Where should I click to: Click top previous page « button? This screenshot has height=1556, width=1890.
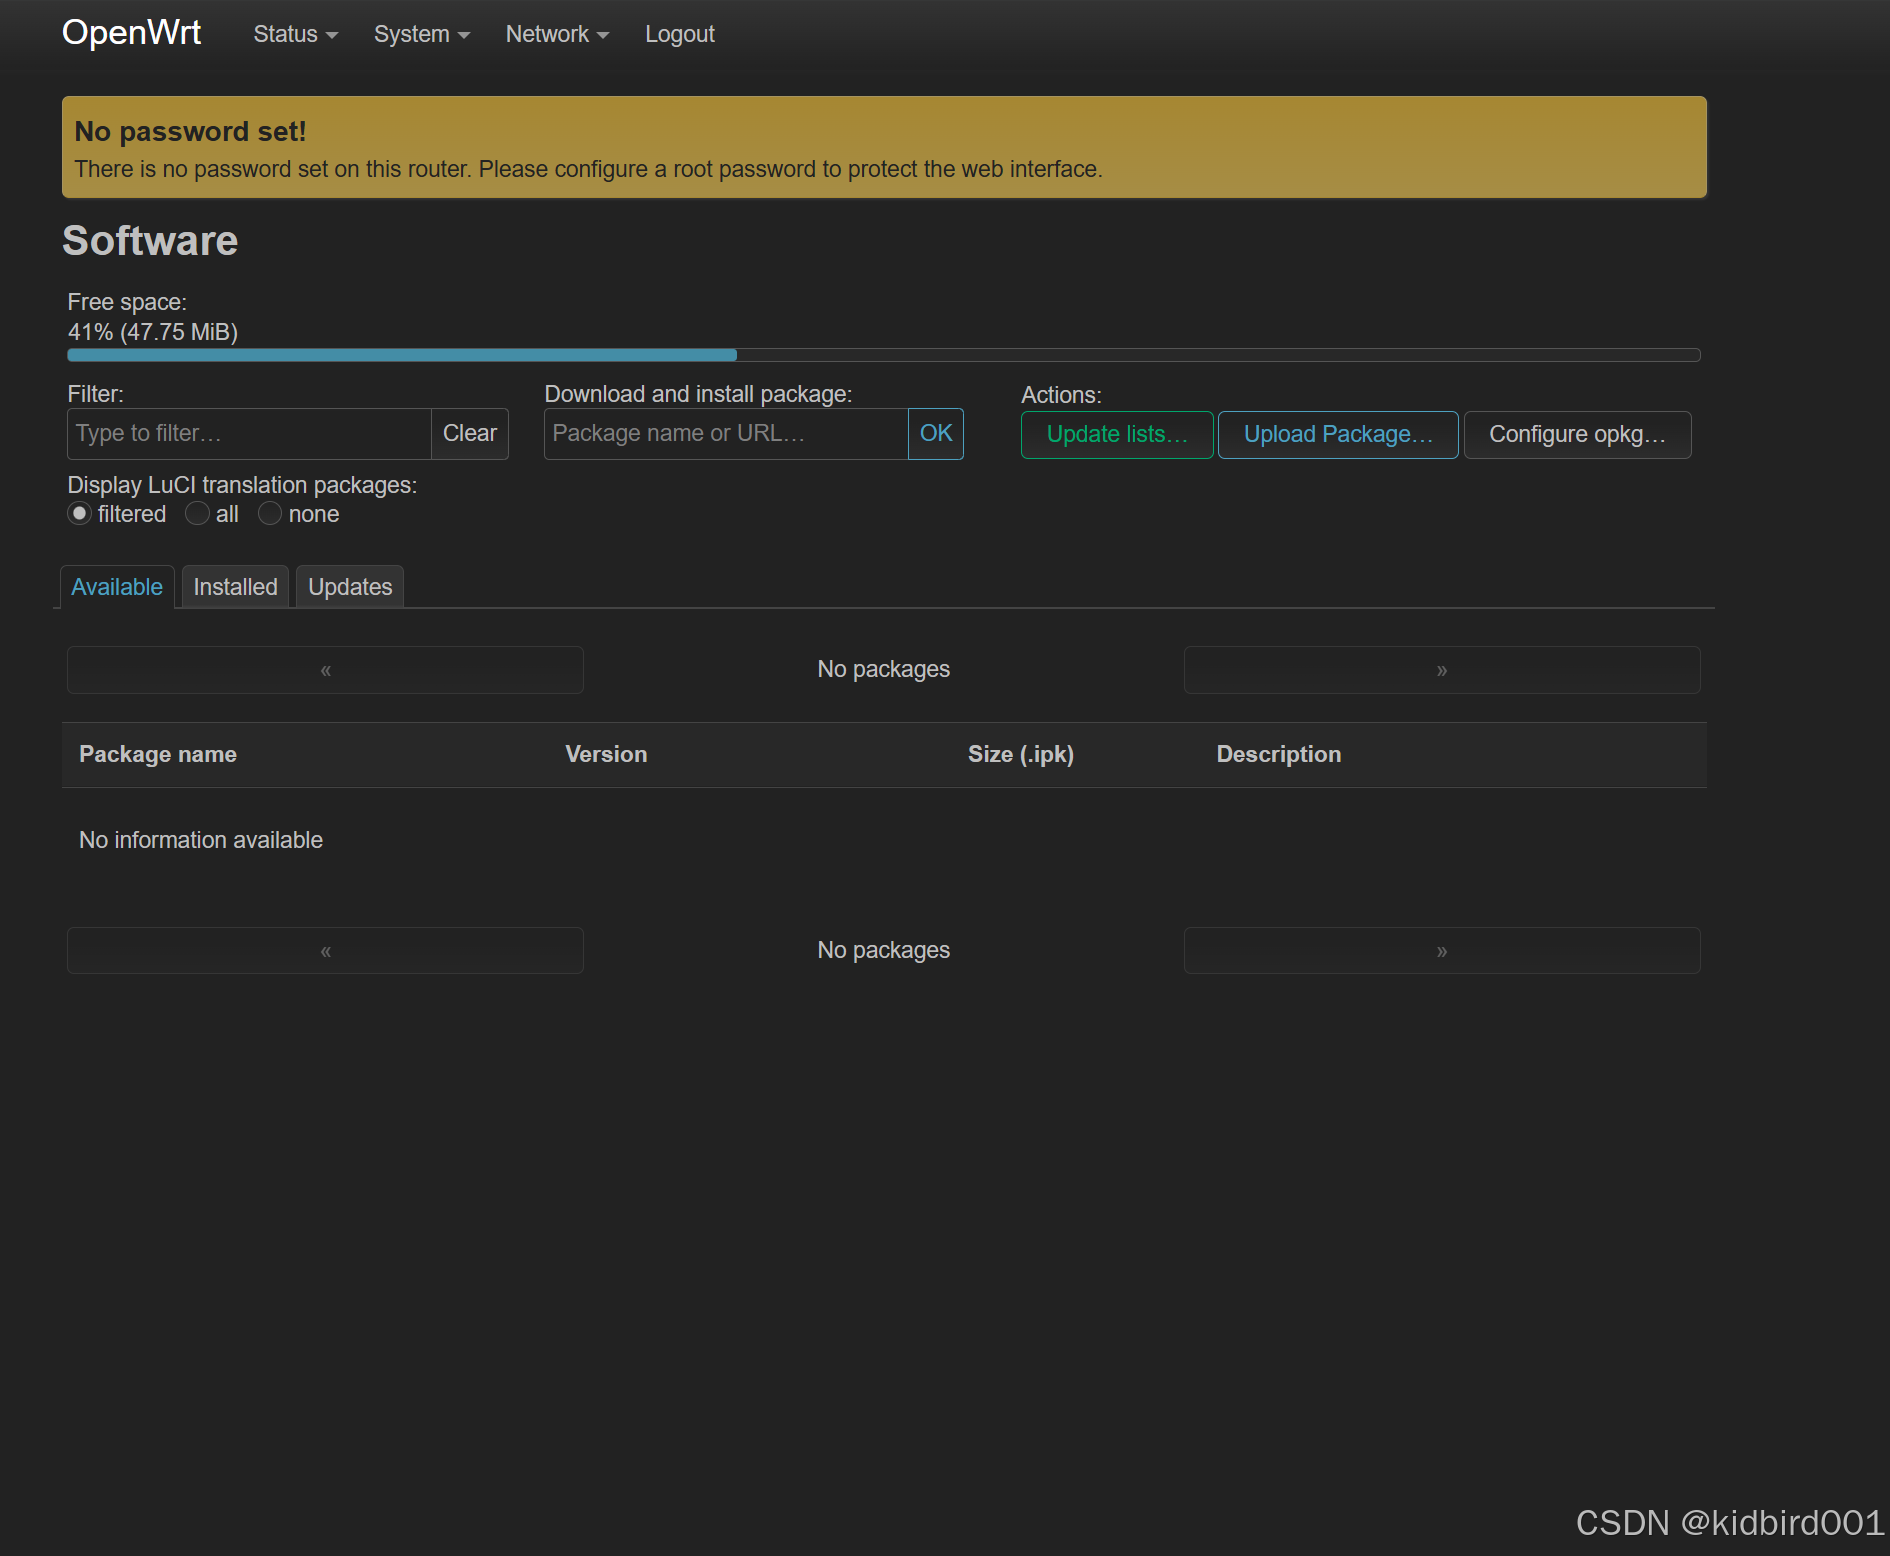click(x=325, y=669)
